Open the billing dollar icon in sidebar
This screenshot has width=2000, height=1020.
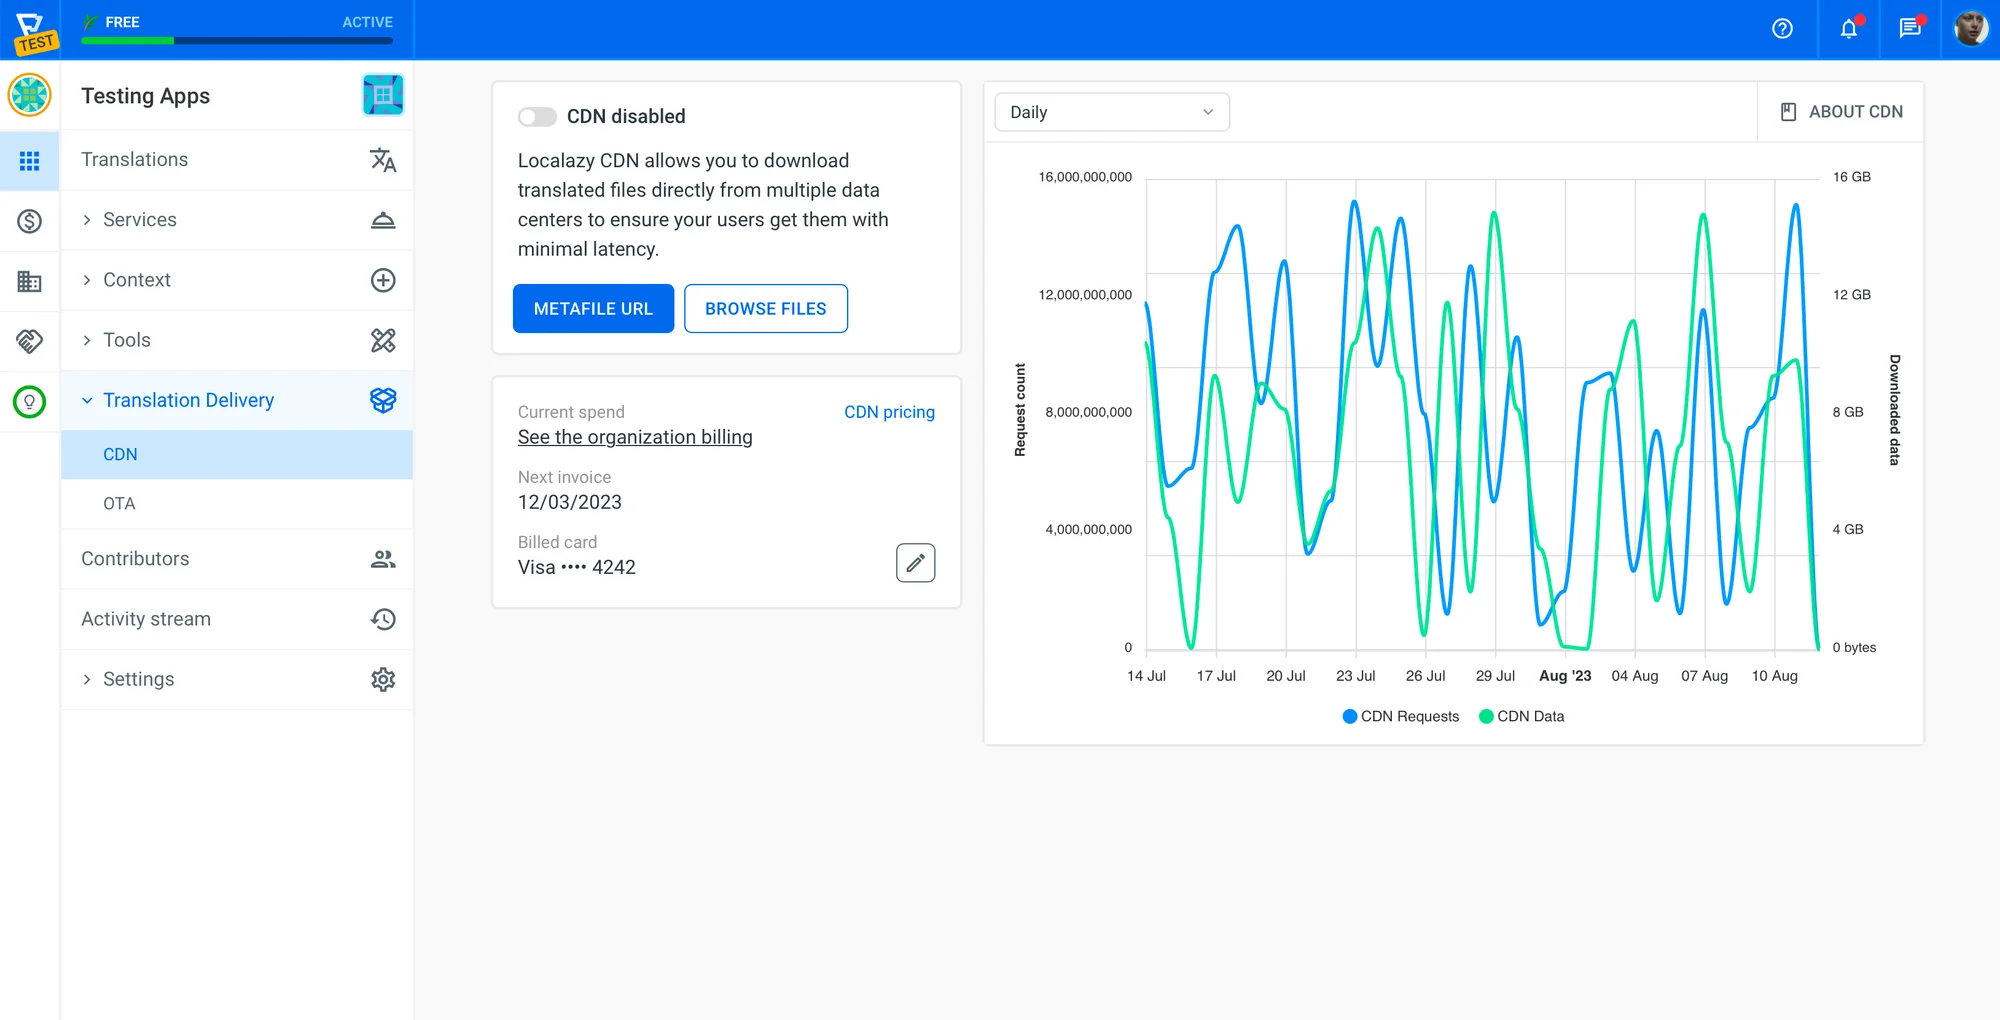point(30,221)
